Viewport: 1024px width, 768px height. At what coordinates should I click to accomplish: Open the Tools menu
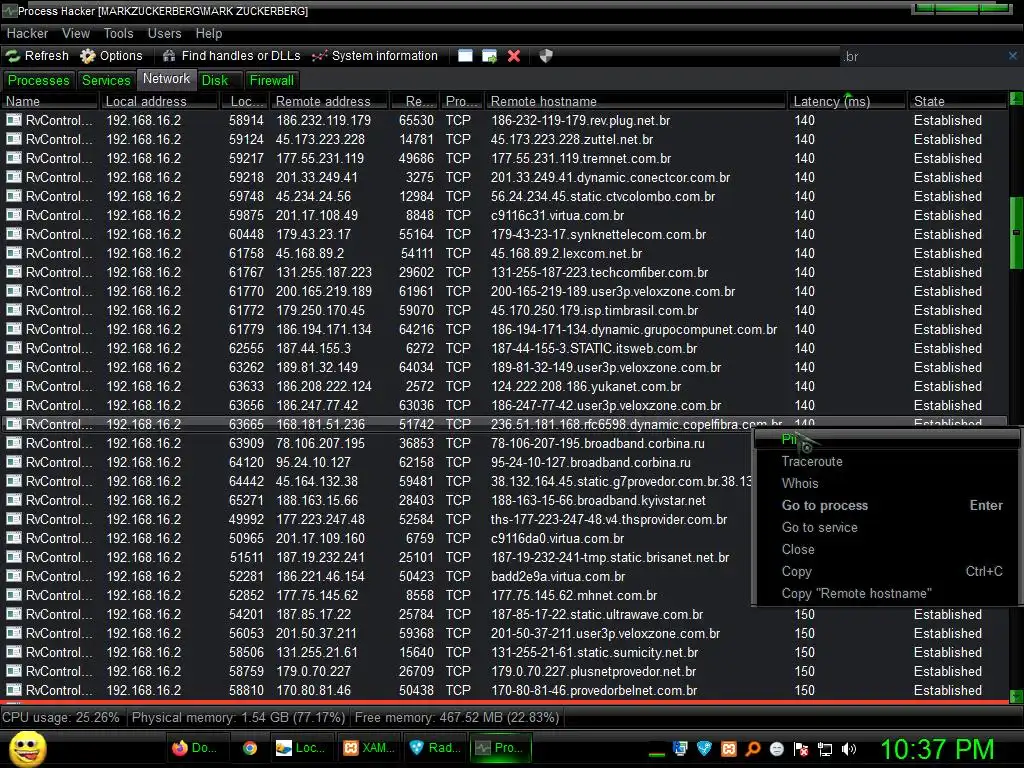[x=118, y=33]
